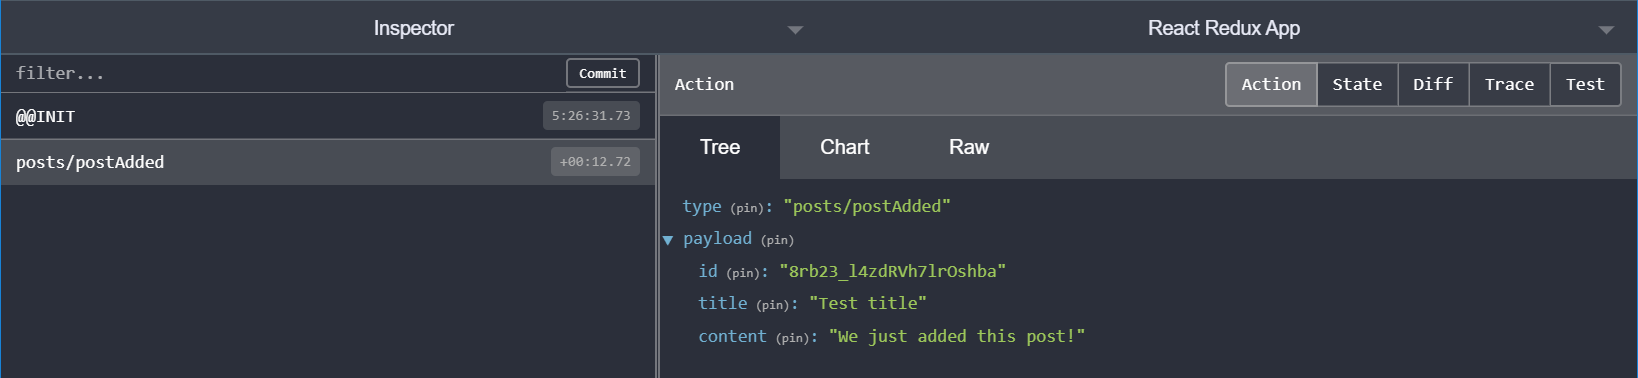Image resolution: width=1638 pixels, height=378 pixels.
Task: Select the Tree tab
Action: (720, 147)
